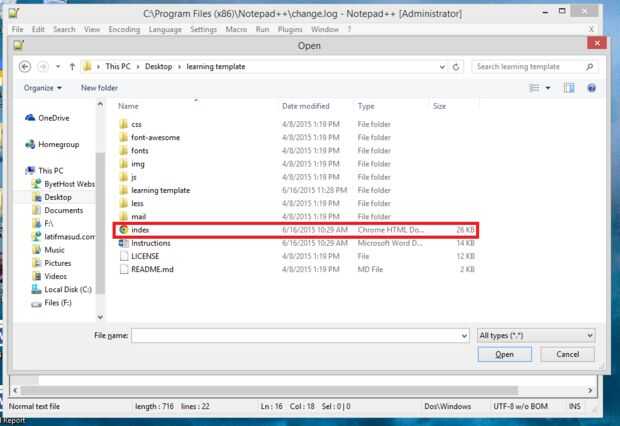
Task: Click the search magnifier icon
Action: coord(590,67)
